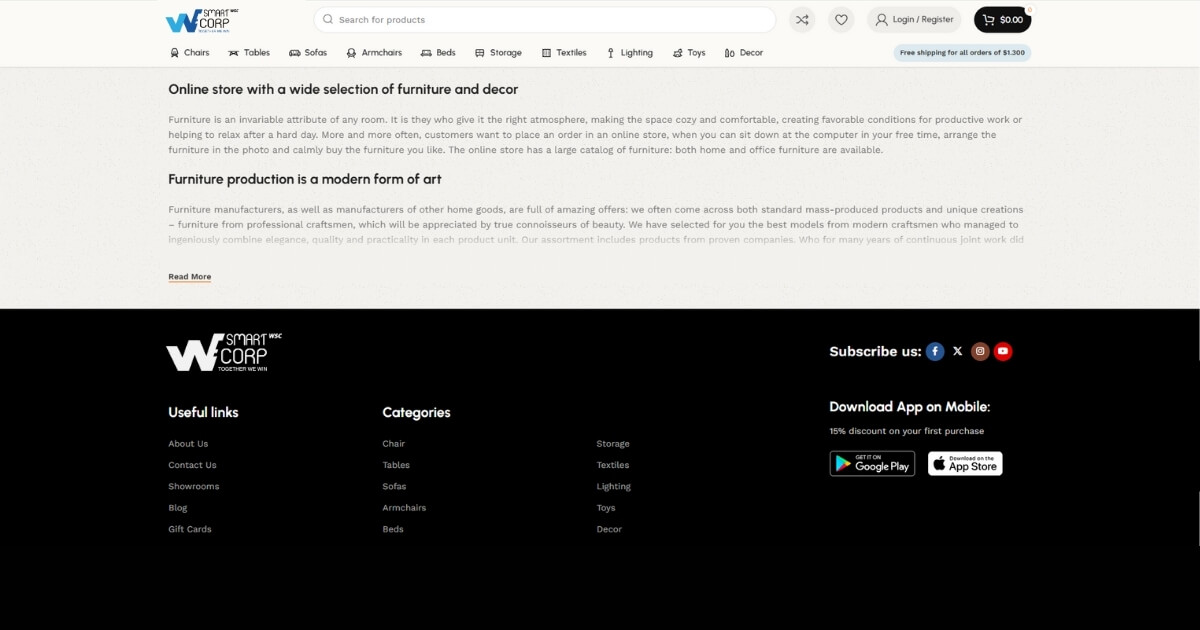This screenshot has height=630, width=1200.
Task: Open the wishlist heart icon
Action: coord(841,20)
